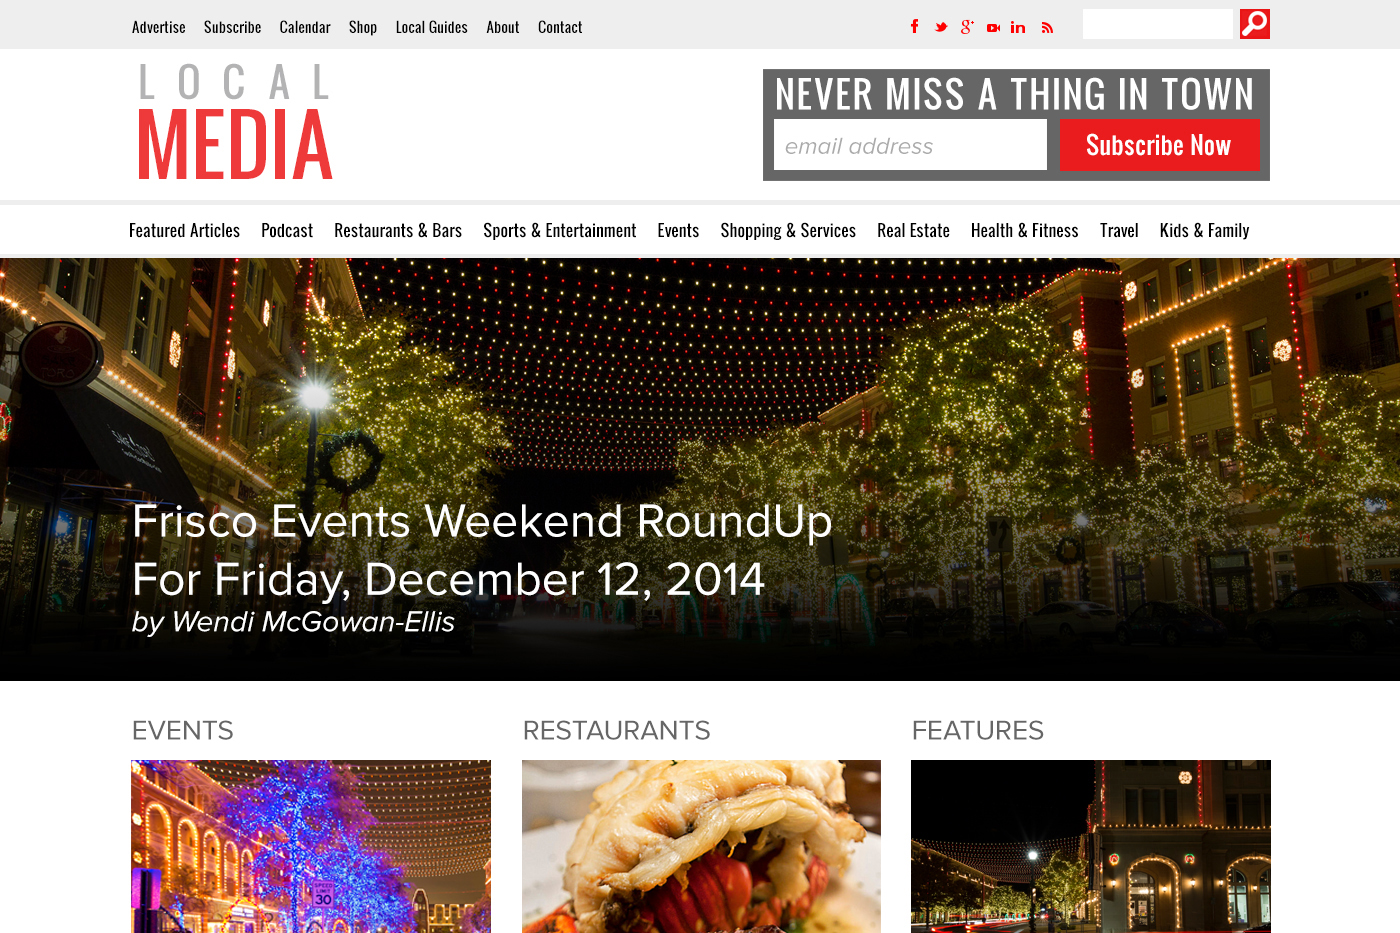This screenshot has height=933, width=1400.
Task: Open the RSS feed icon
Action: (x=1047, y=28)
